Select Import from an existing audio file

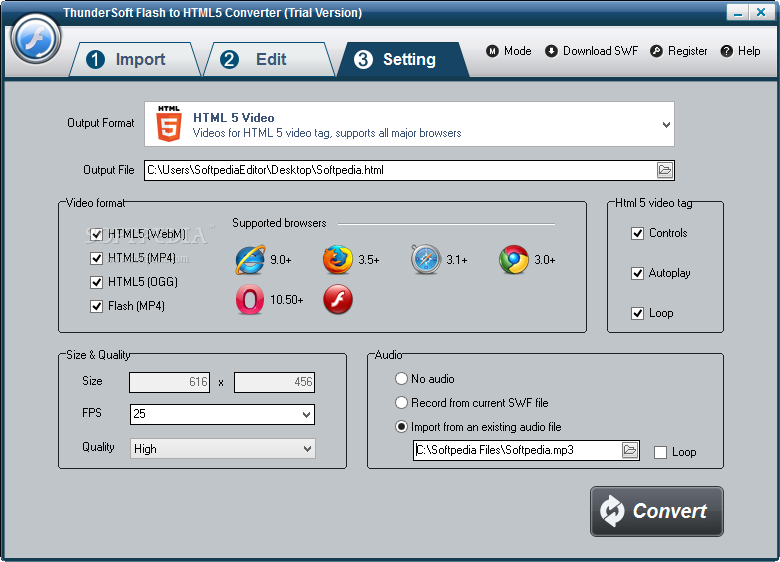pyautogui.click(x=401, y=427)
